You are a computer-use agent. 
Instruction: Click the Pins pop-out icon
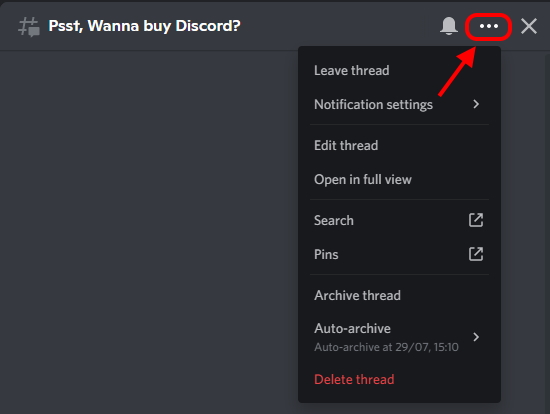tap(476, 254)
